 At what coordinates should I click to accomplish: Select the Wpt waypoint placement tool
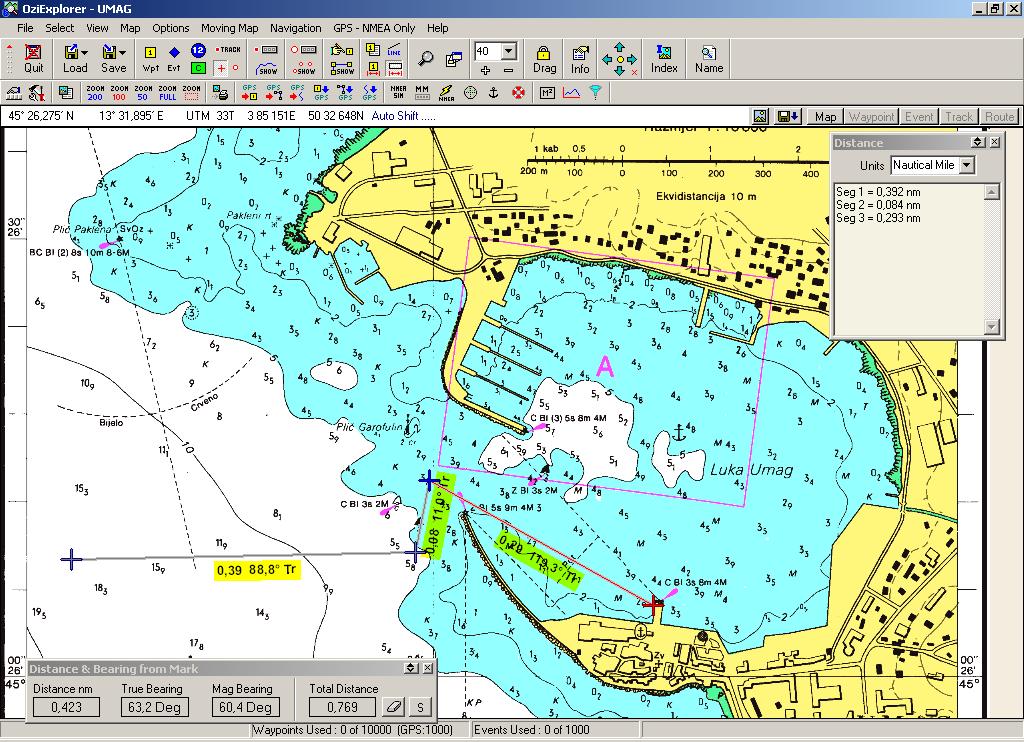click(x=150, y=58)
